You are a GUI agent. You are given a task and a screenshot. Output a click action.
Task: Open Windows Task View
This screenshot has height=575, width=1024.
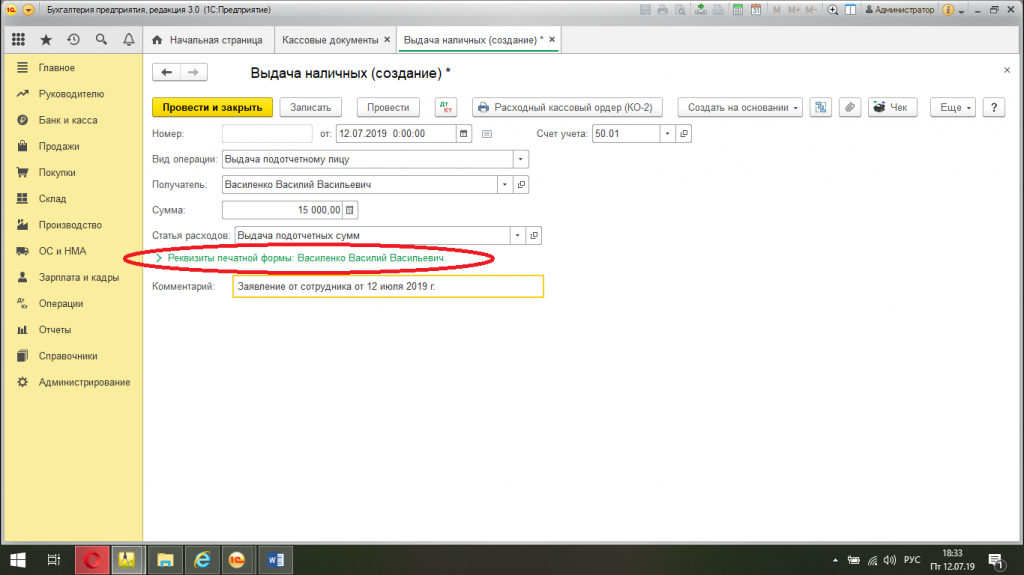click(54, 560)
